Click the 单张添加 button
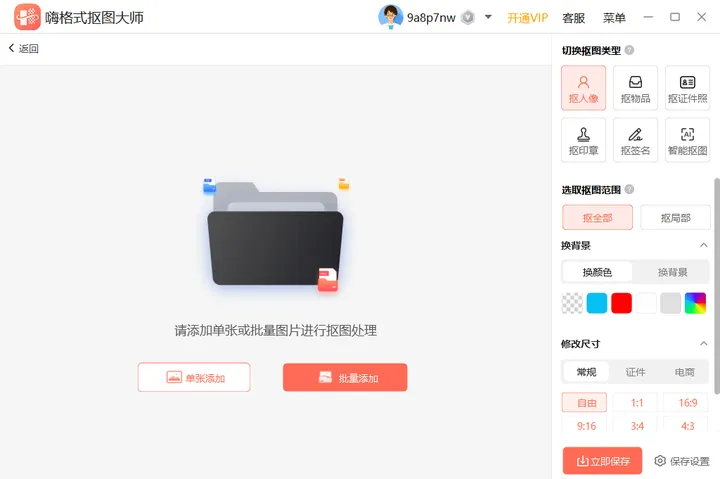Screen dimensions: 720x479 194,378
